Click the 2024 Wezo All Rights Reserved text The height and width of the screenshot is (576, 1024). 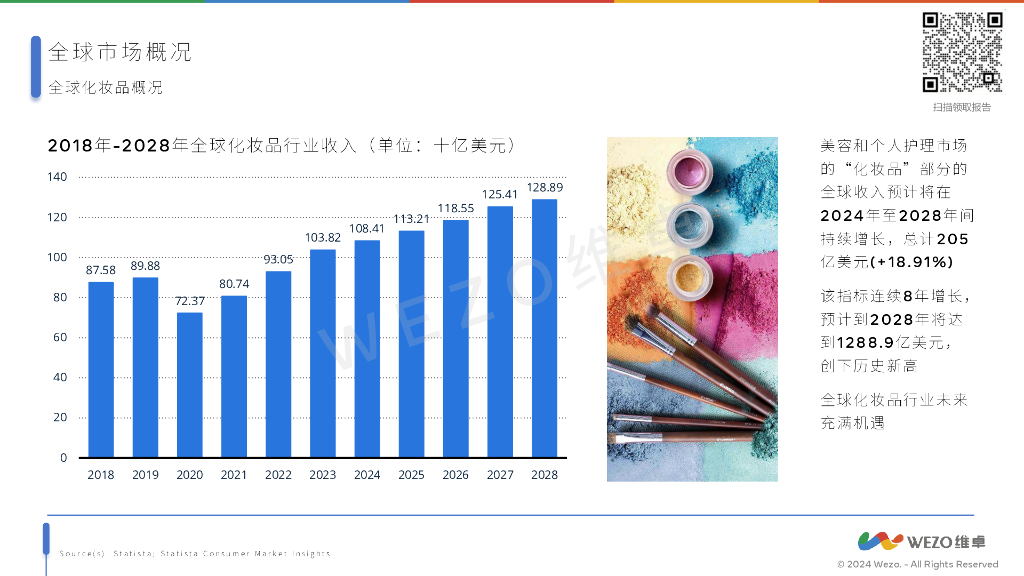tap(918, 564)
